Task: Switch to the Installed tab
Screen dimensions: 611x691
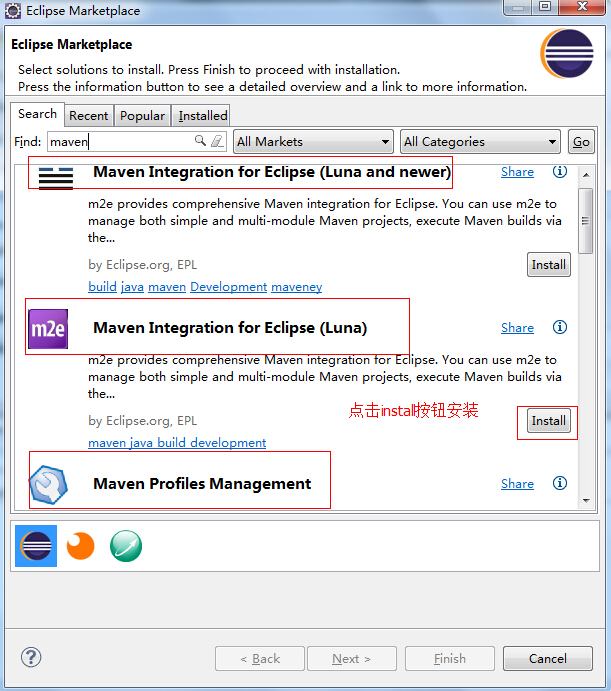Action: click(203, 115)
